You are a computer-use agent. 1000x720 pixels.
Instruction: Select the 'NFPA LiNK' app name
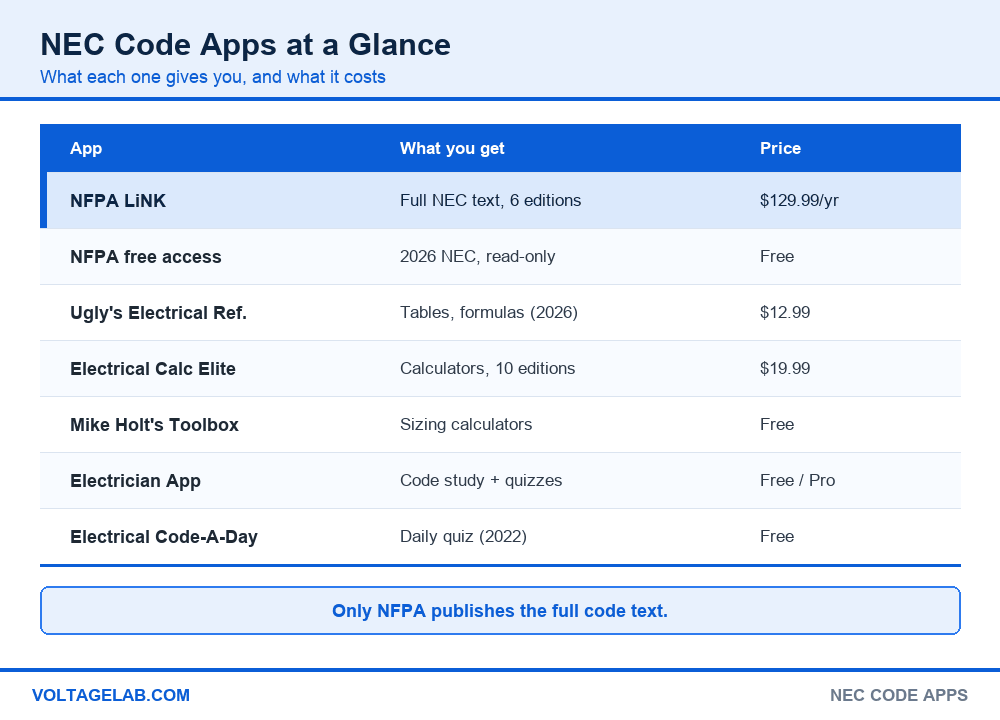(118, 201)
